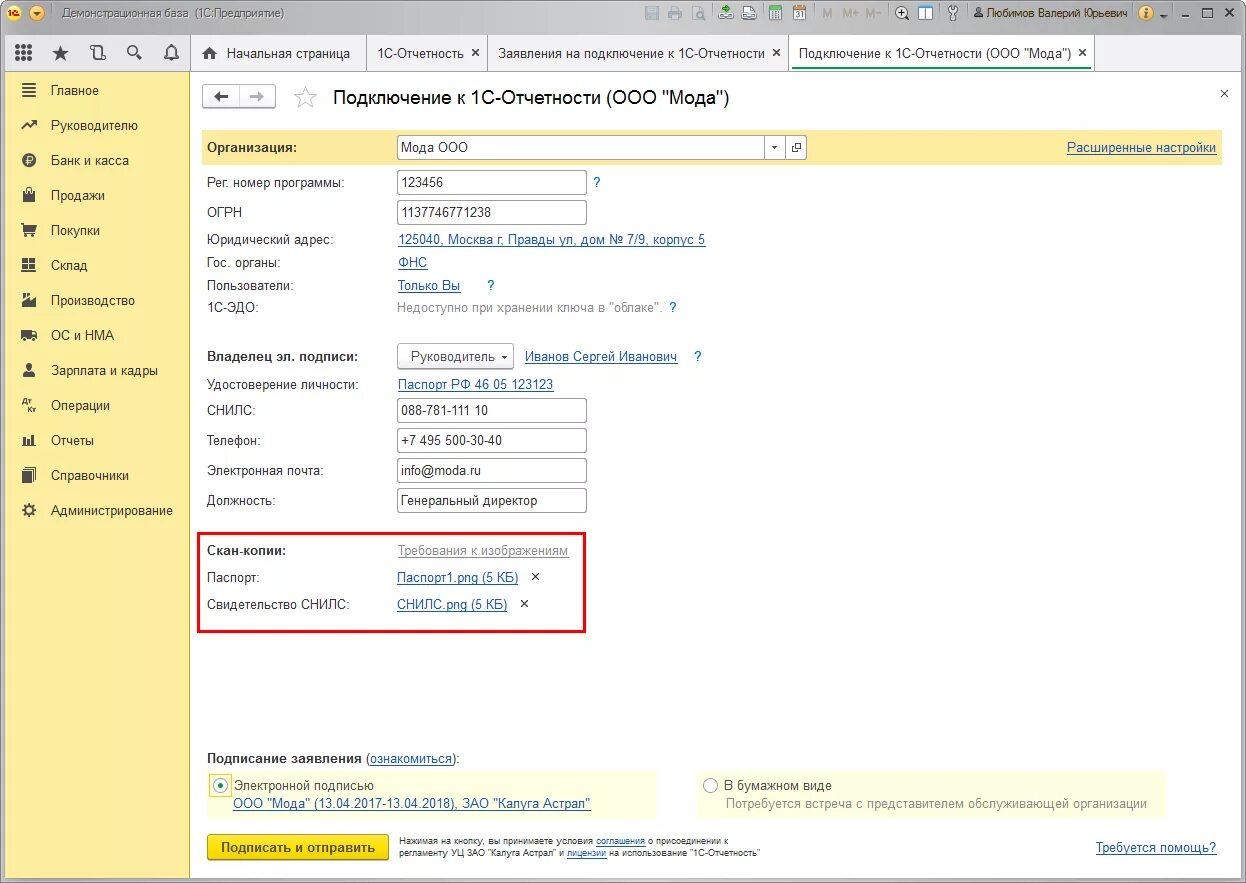The image size is (1246, 883).
Task: Open Администрирование section in sidebar
Action: point(95,510)
